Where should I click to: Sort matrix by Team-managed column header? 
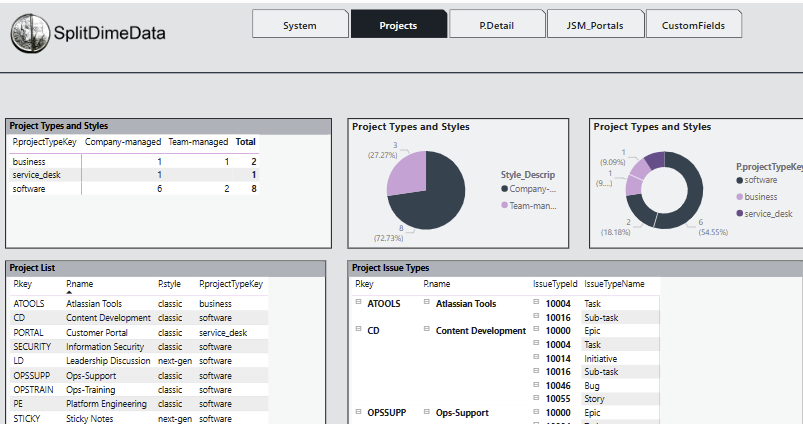[x=198, y=142]
